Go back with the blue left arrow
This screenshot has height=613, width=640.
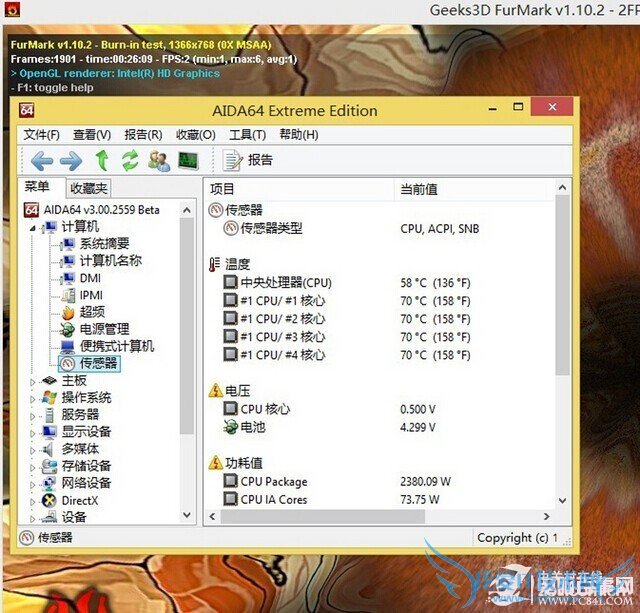(42, 161)
